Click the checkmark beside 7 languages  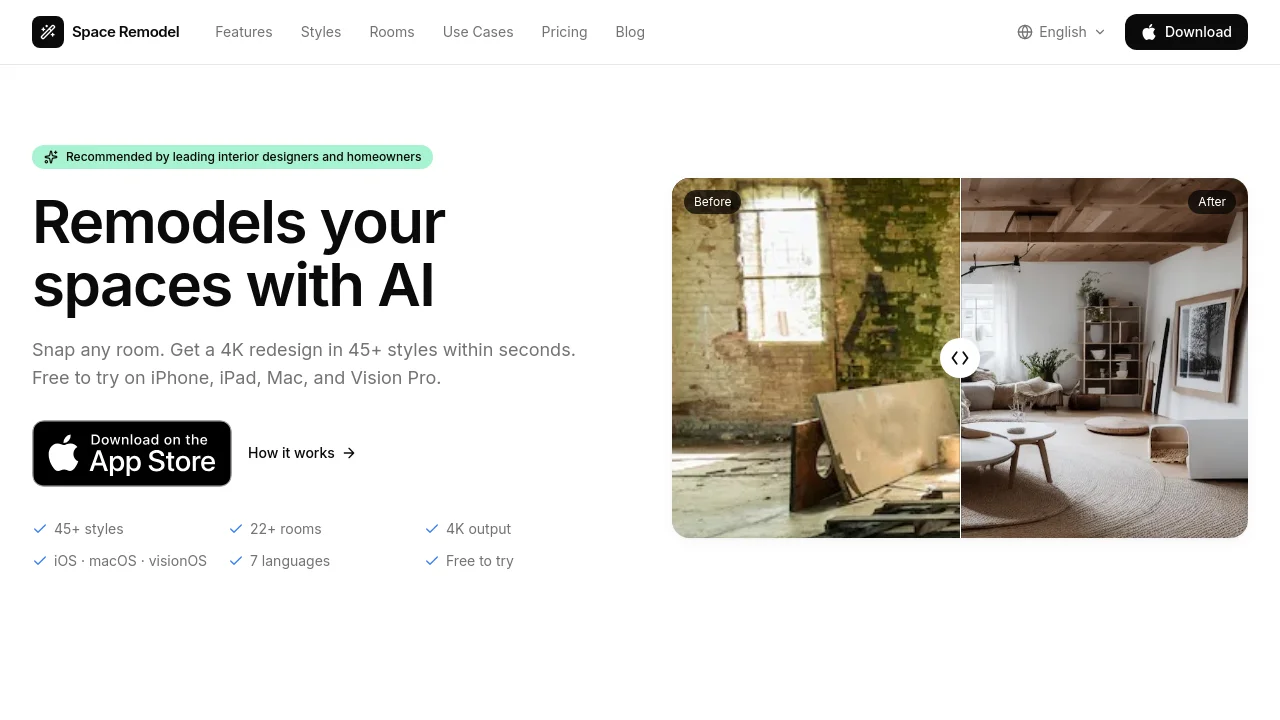[236, 561]
